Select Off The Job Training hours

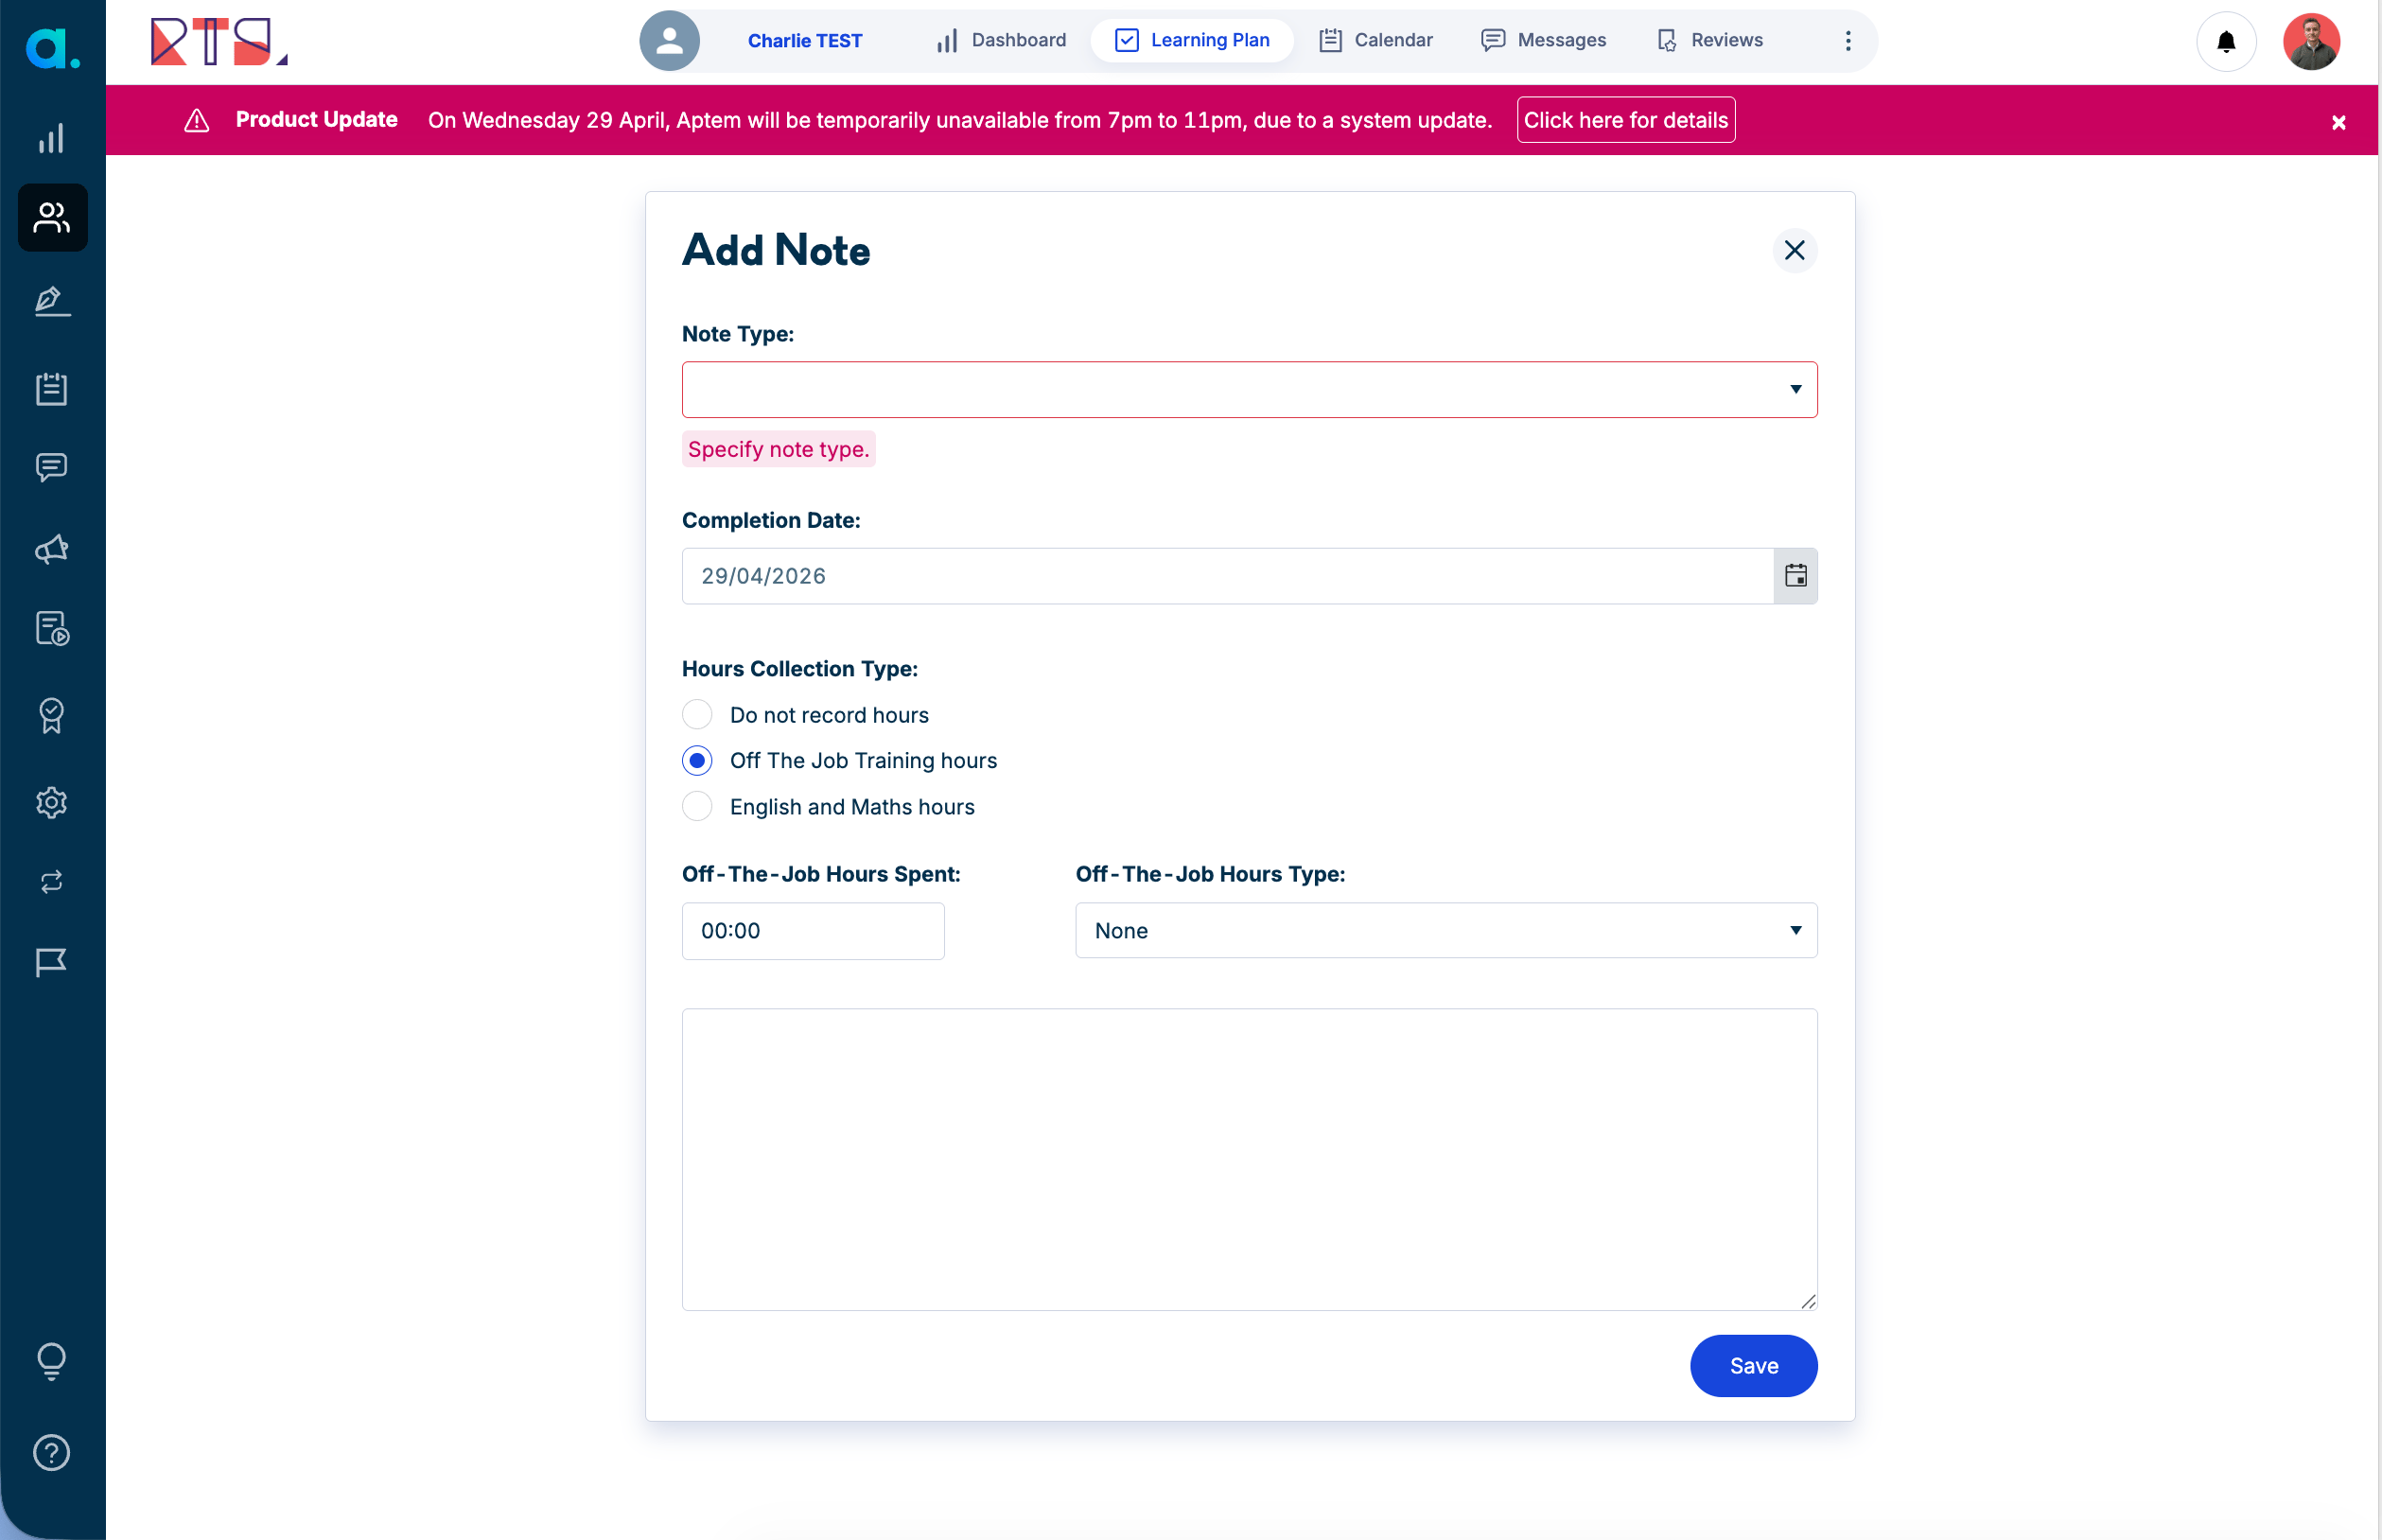tap(697, 761)
